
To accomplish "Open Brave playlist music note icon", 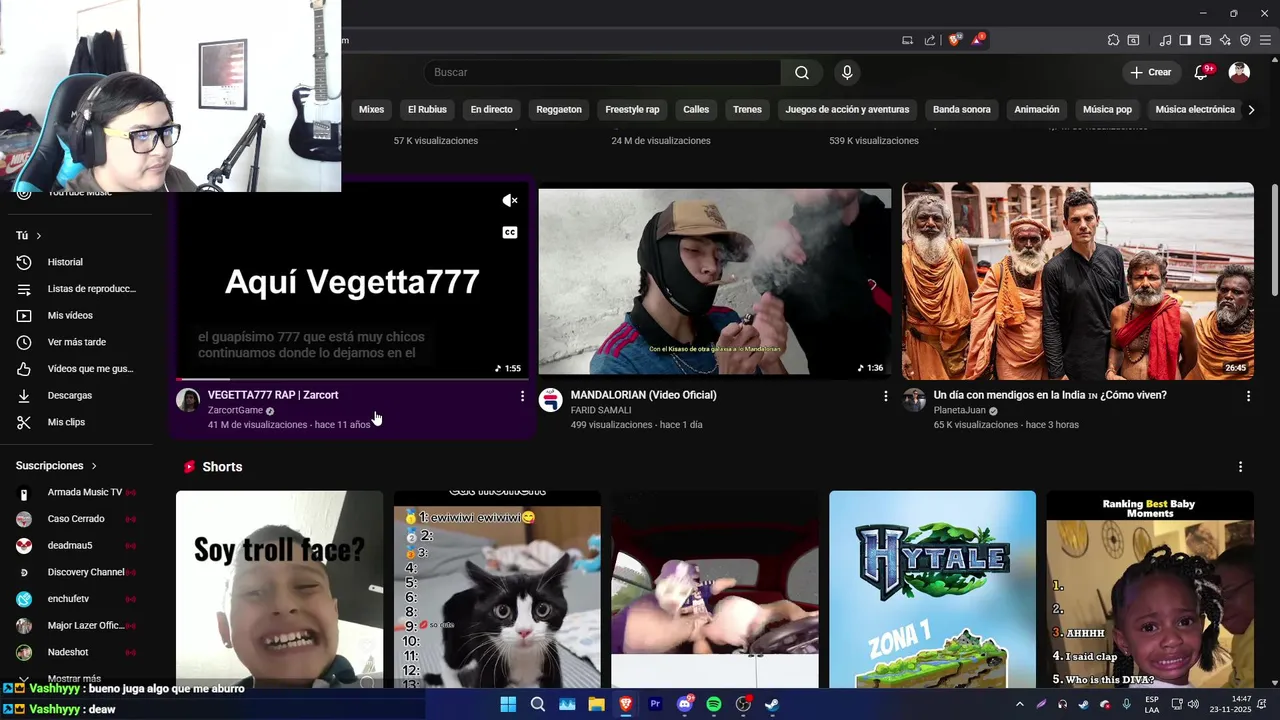I will [1165, 40].
